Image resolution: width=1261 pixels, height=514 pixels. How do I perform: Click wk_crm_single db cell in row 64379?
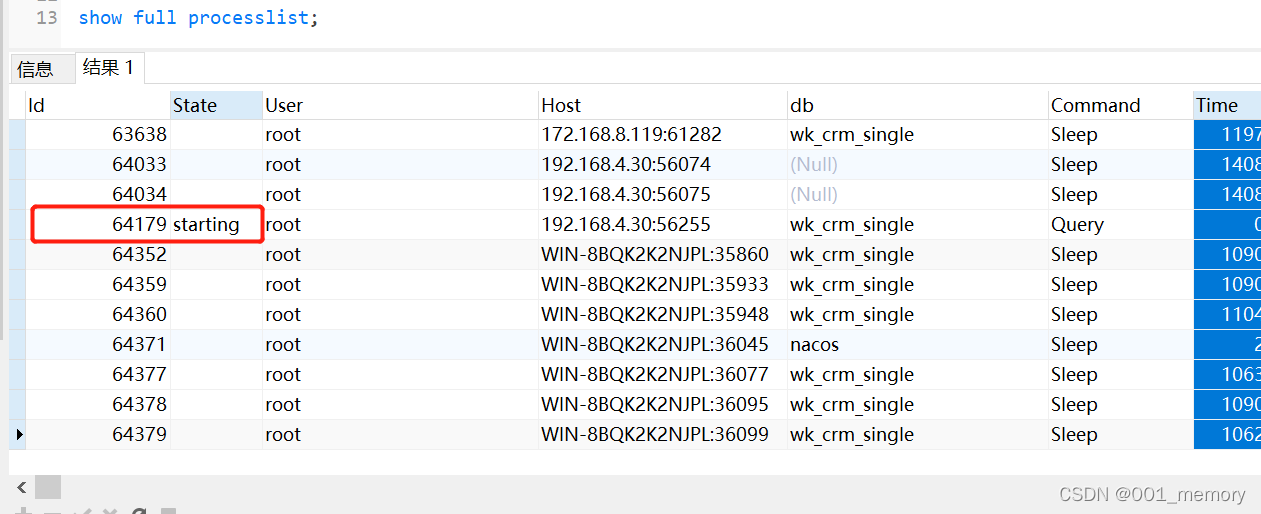[x=918, y=434]
